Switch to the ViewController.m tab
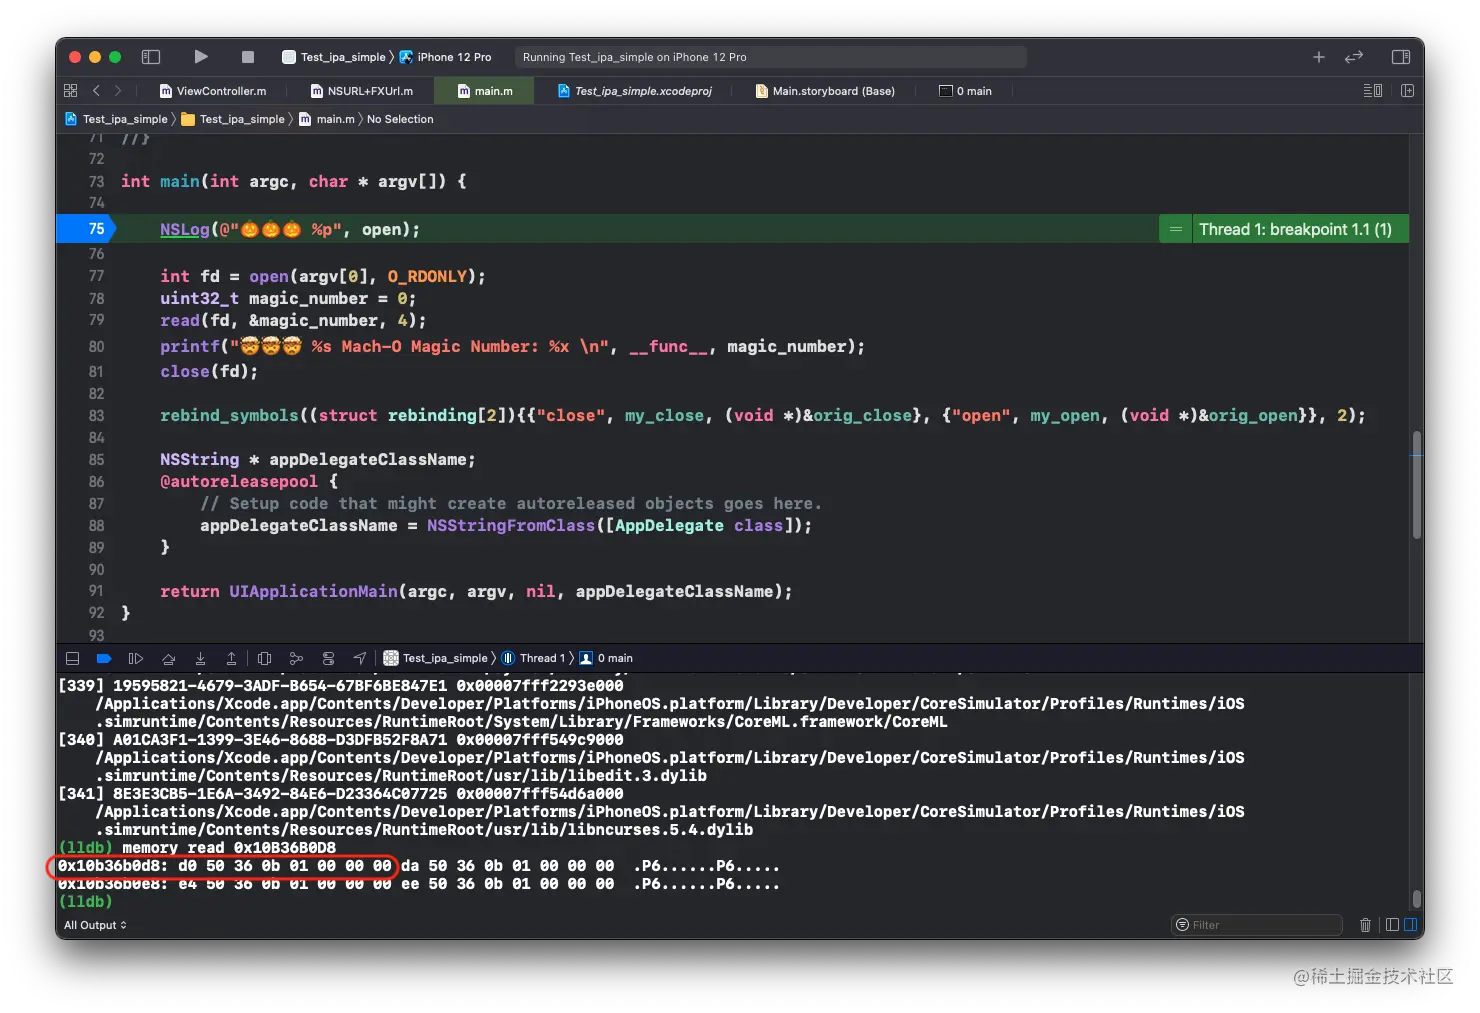This screenshot has width=1480, height=1013. pyautogui.click(x=213, y=91)
